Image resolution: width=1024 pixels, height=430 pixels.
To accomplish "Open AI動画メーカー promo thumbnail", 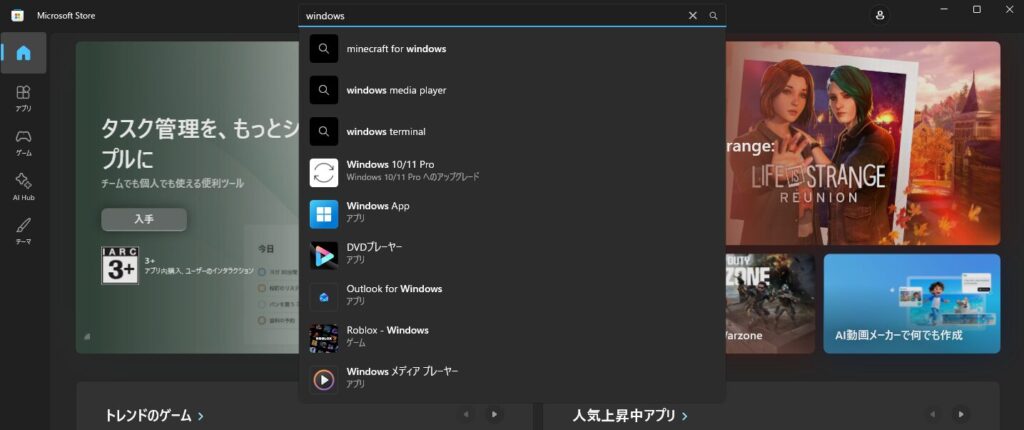I will 911,303.
